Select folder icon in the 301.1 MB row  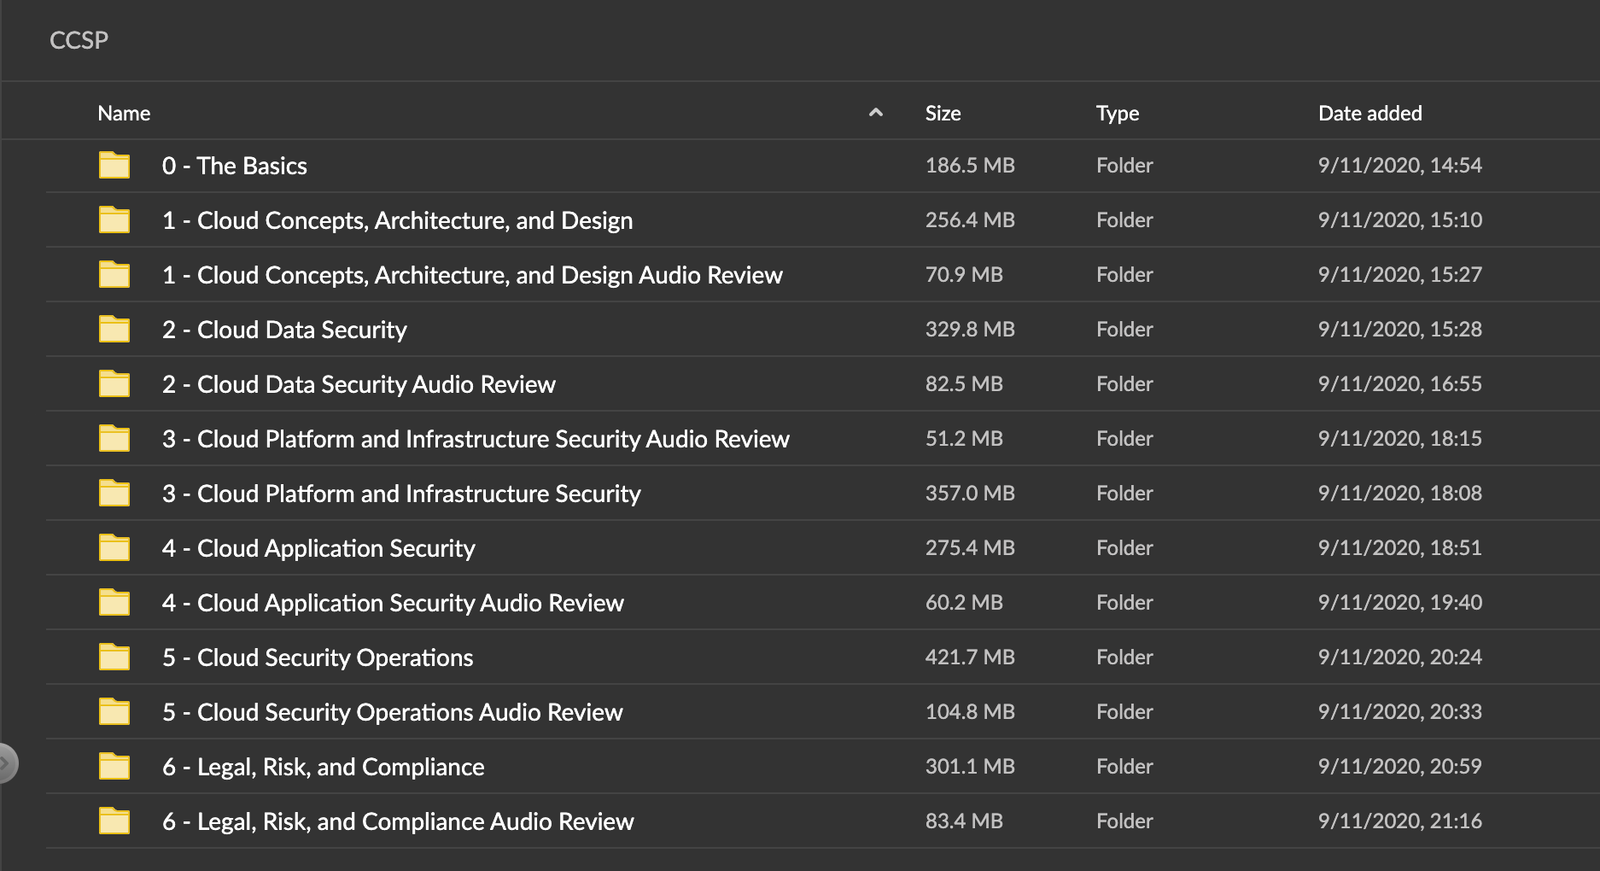[x=114, y=766]
